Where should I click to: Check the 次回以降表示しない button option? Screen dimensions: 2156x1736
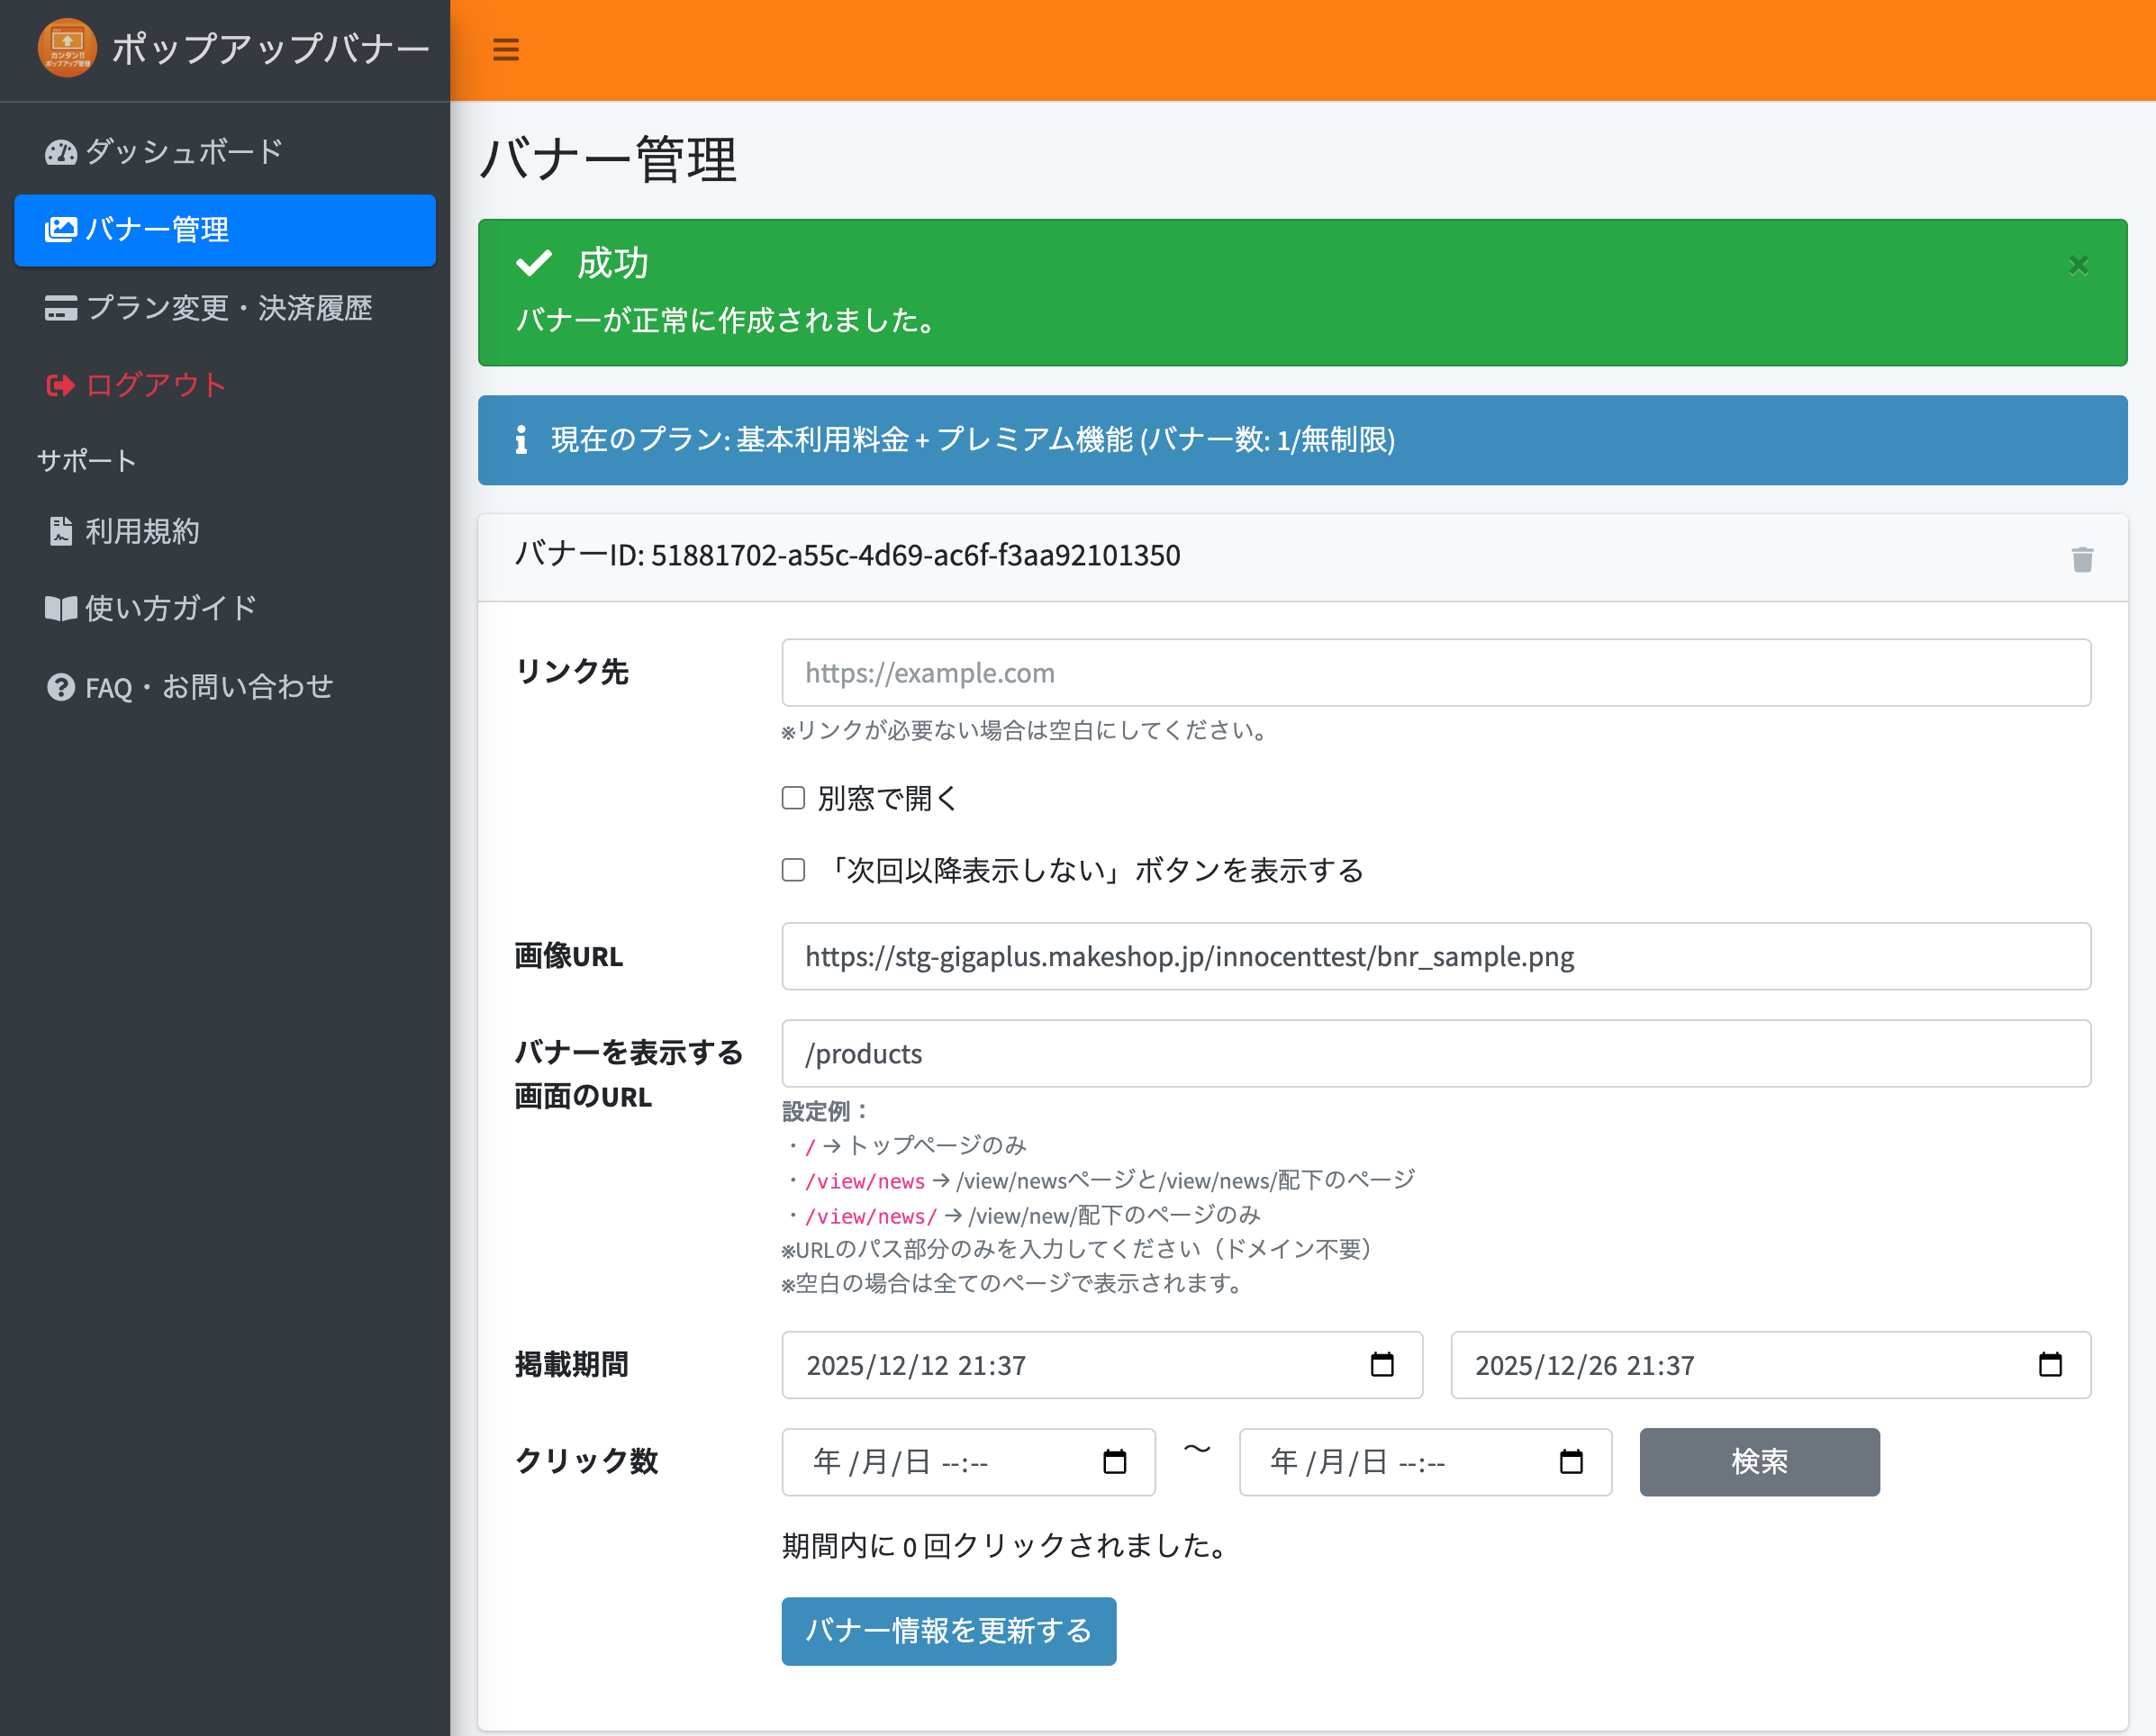point(793,870)
